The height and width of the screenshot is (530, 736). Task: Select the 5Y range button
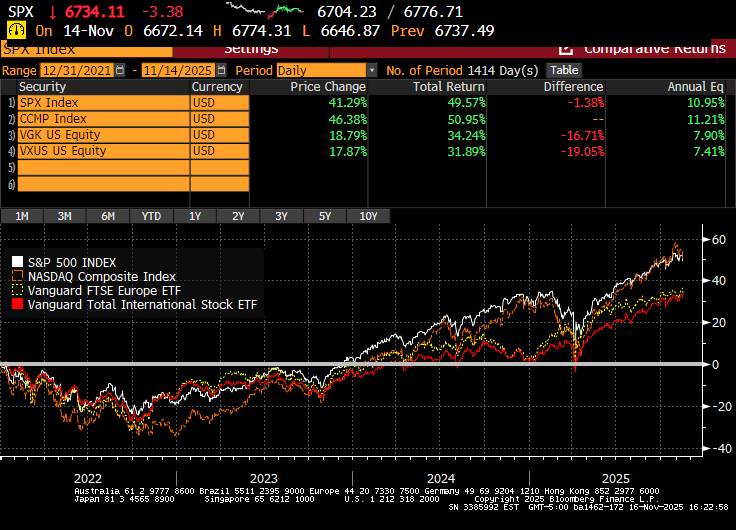pyautogui.click(x=325, y=216)
